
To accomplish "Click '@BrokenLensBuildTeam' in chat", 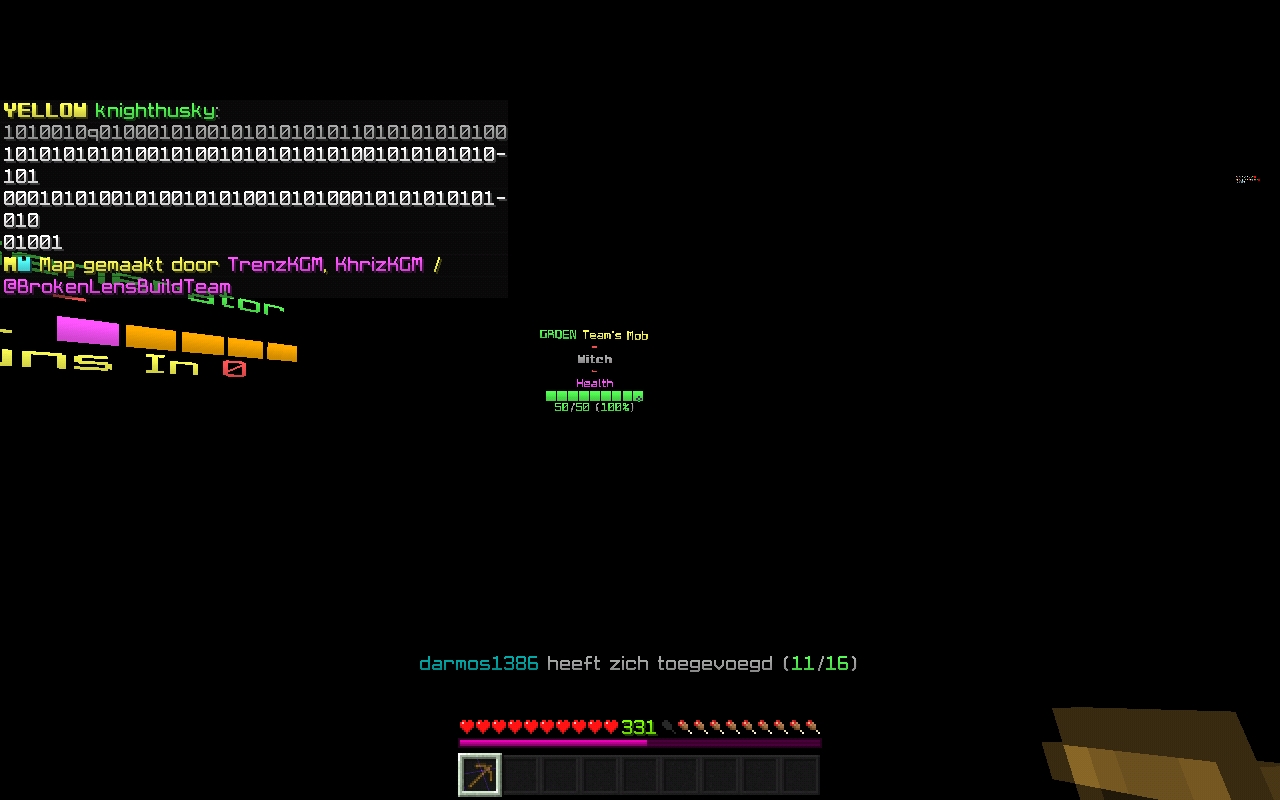I will (117, 287).
